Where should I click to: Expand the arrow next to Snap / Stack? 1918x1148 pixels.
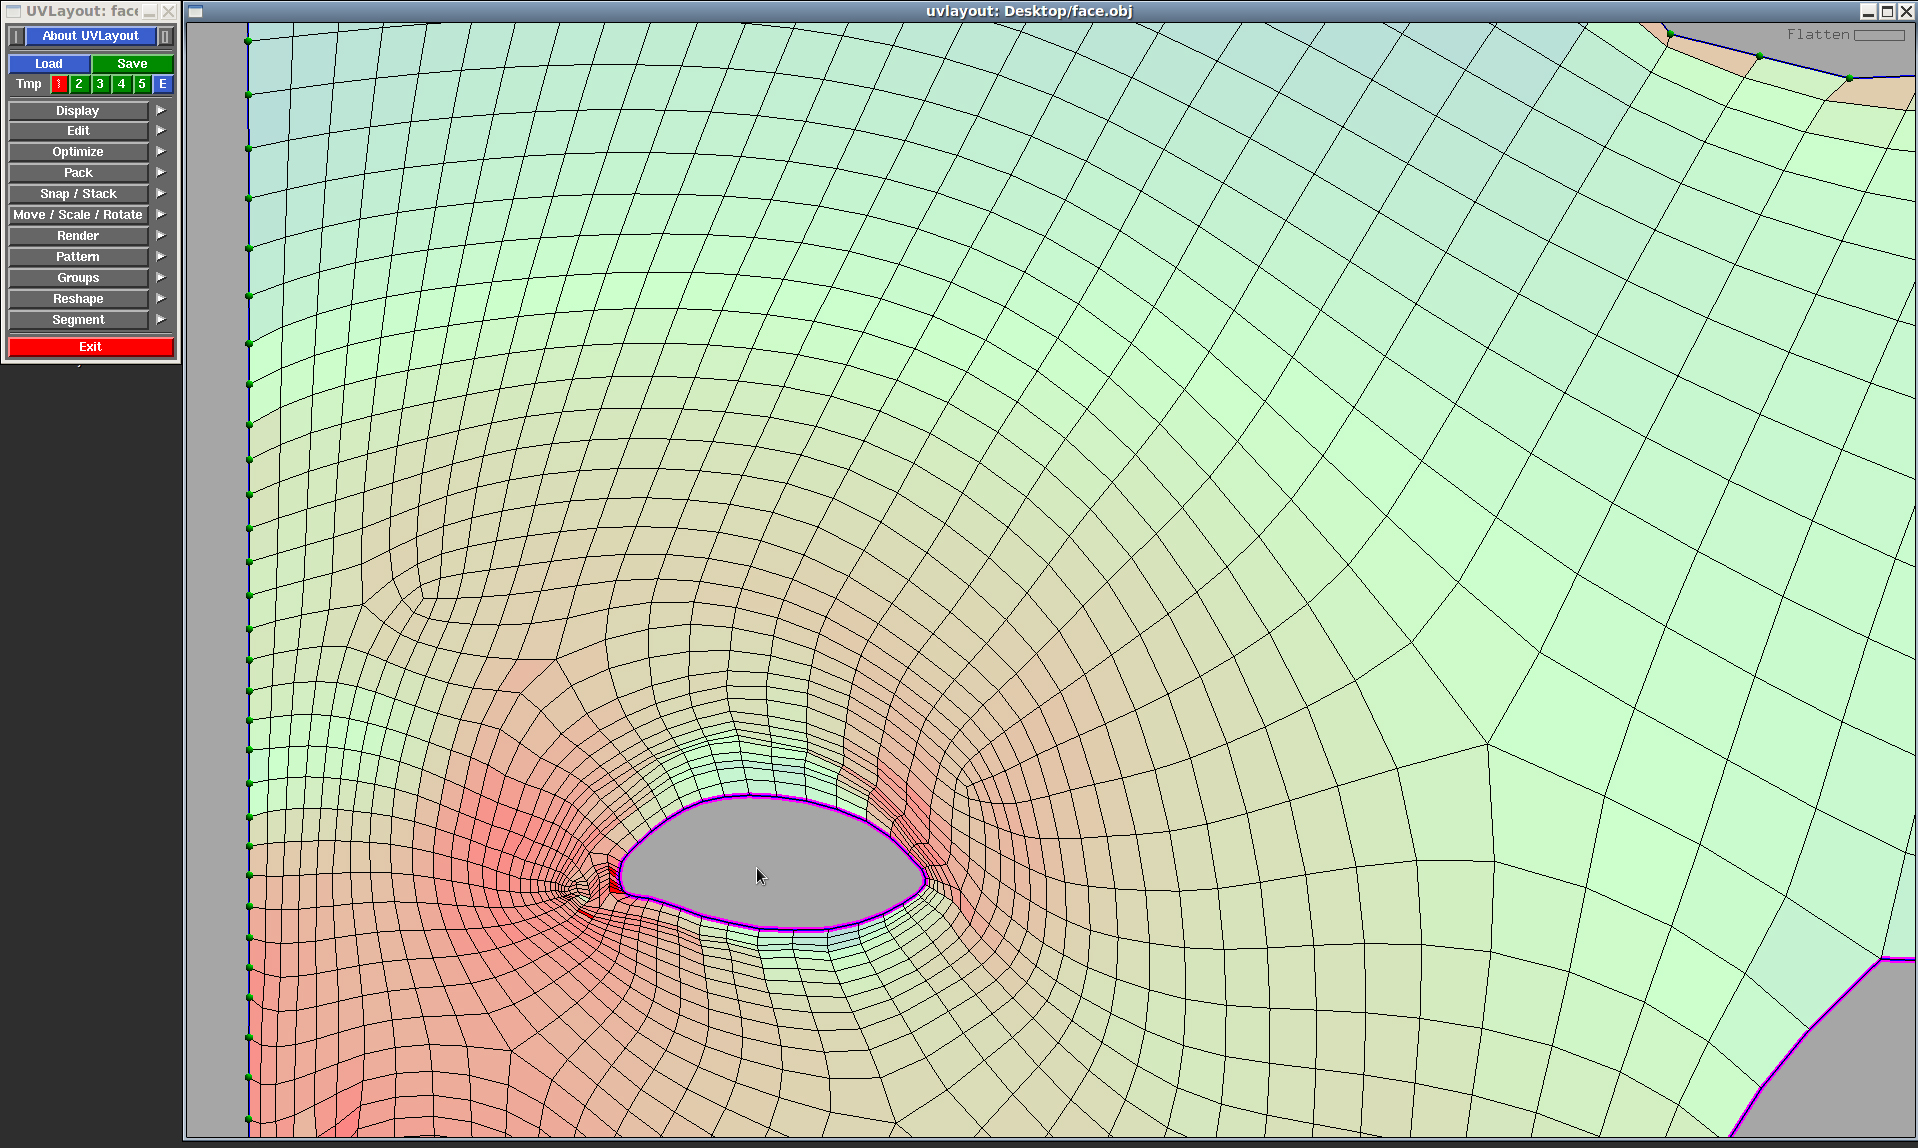coord(161,194)
